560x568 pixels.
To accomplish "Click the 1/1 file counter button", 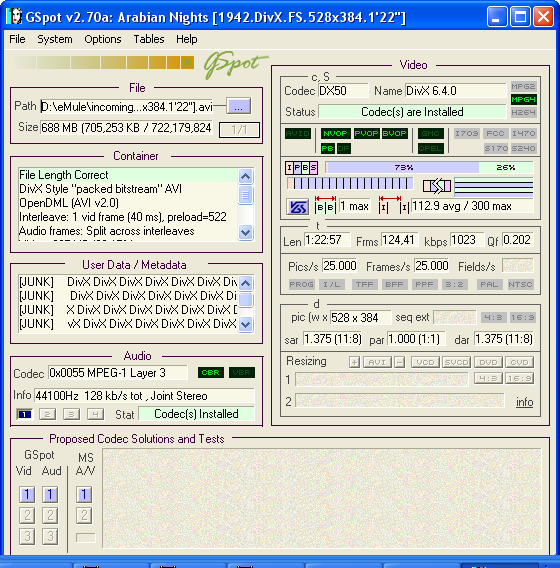I will click(239, 130).
